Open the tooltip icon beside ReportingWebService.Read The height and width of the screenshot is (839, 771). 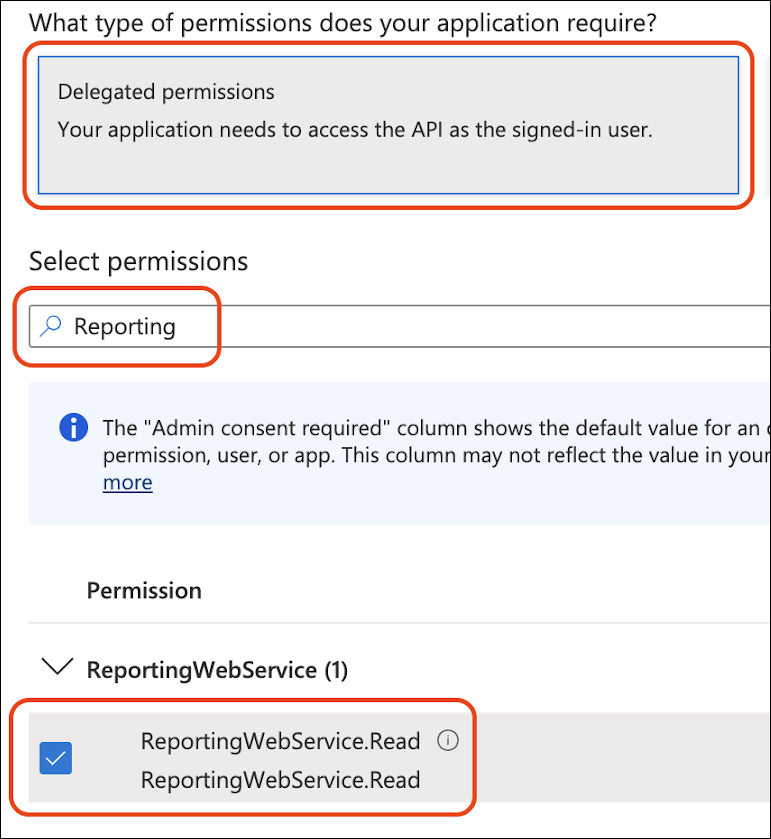[448, 740]
